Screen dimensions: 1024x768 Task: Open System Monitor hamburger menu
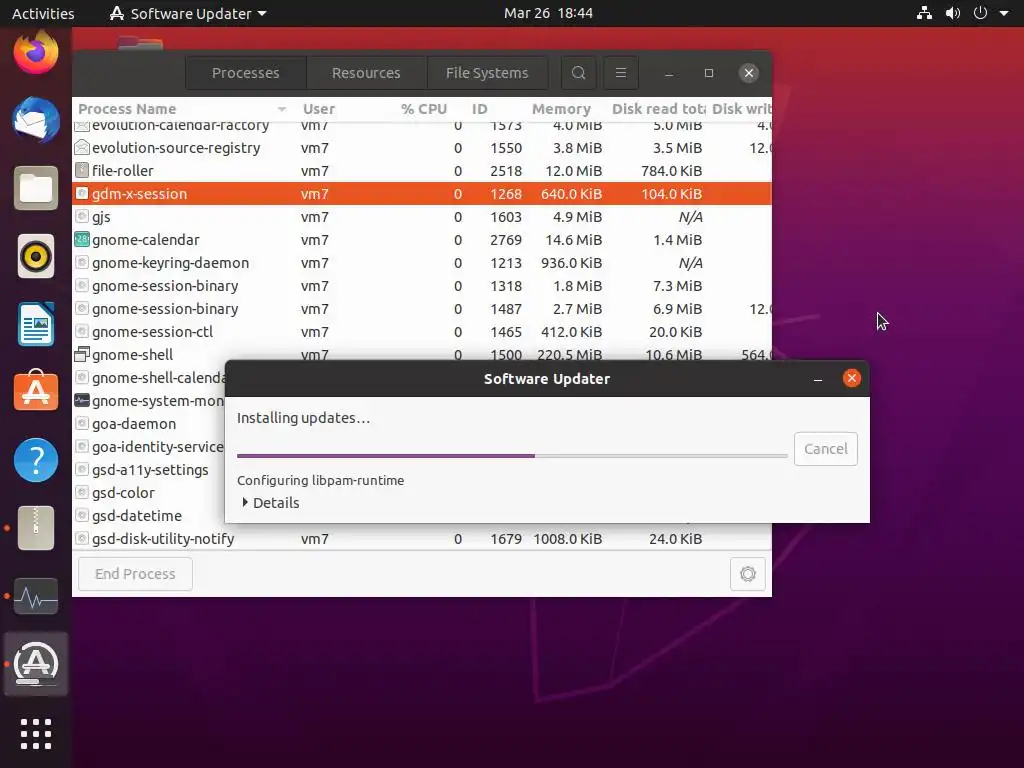(620, 72)
